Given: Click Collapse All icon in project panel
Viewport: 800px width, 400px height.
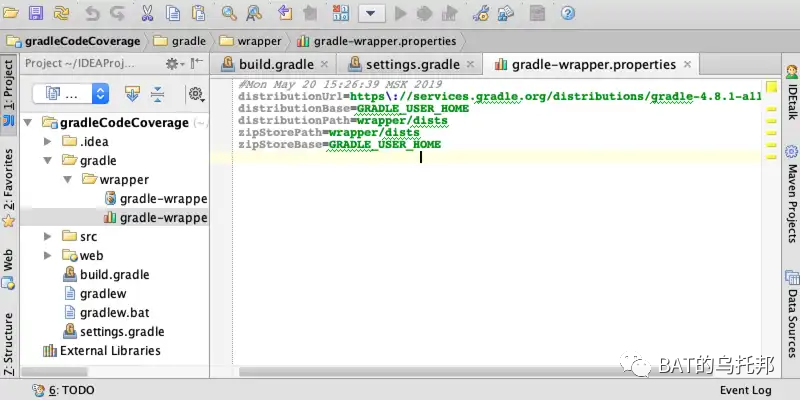Looking at the screenshot, I should (157, 93).
